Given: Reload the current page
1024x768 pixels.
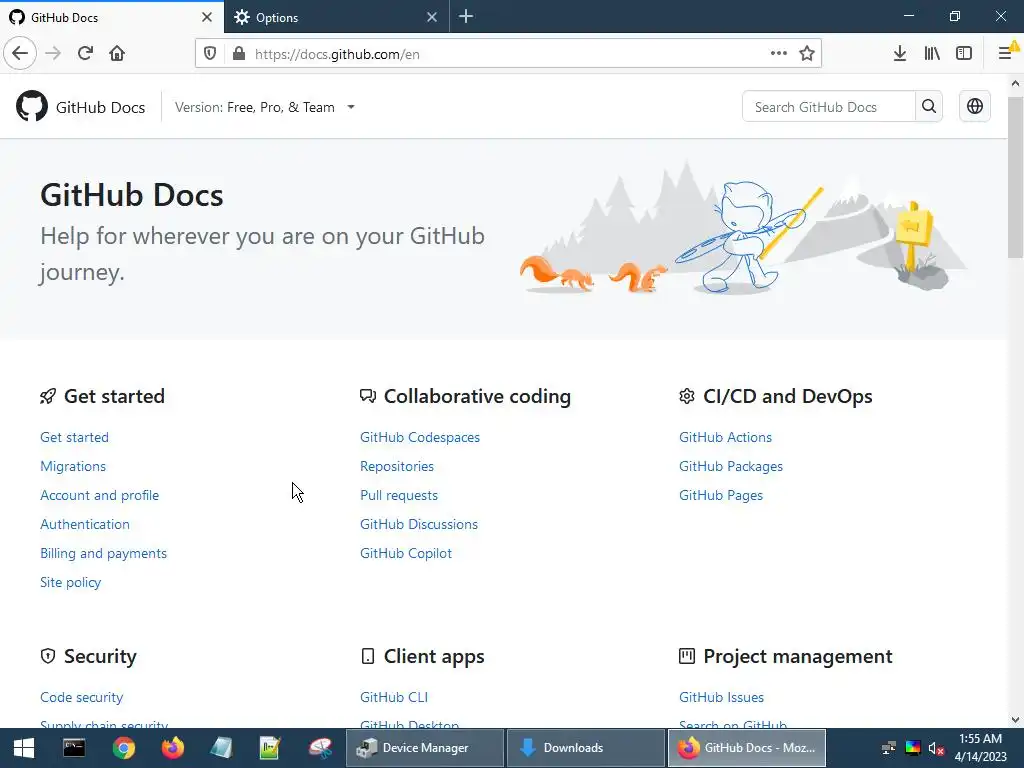Looking at the screenshot, I should [x=85, y=54].
